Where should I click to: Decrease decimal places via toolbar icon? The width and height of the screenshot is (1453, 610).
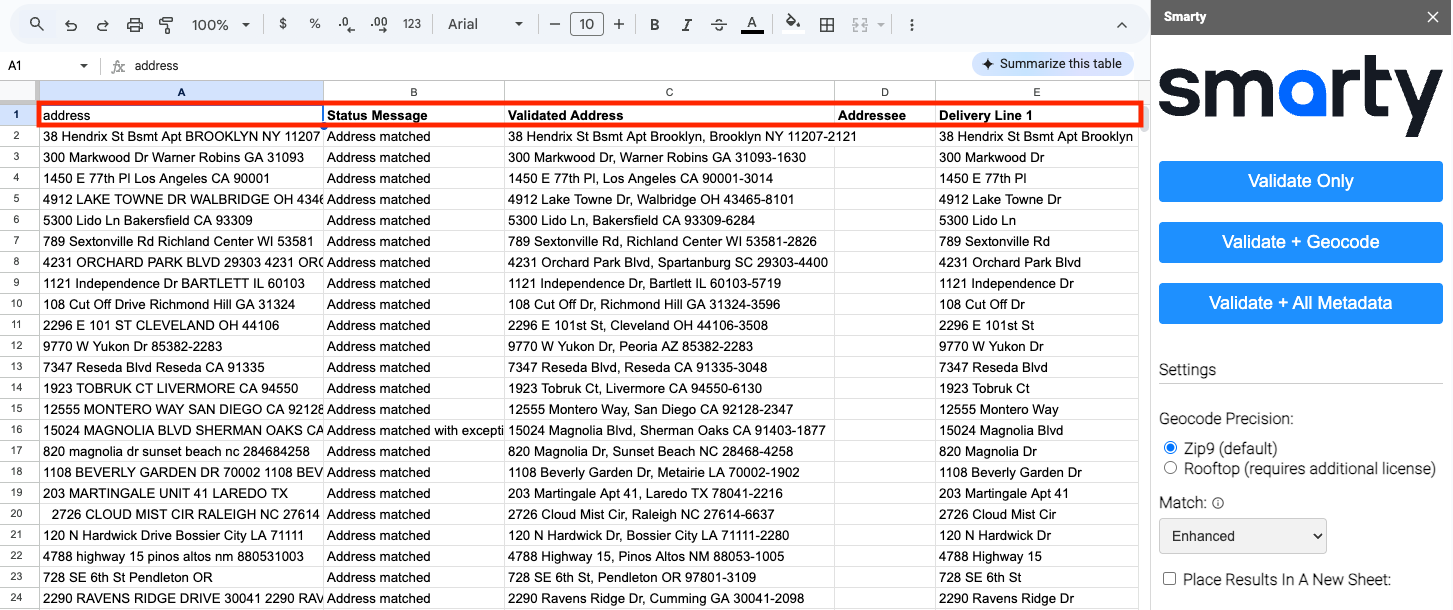click(x=347, y=24)
